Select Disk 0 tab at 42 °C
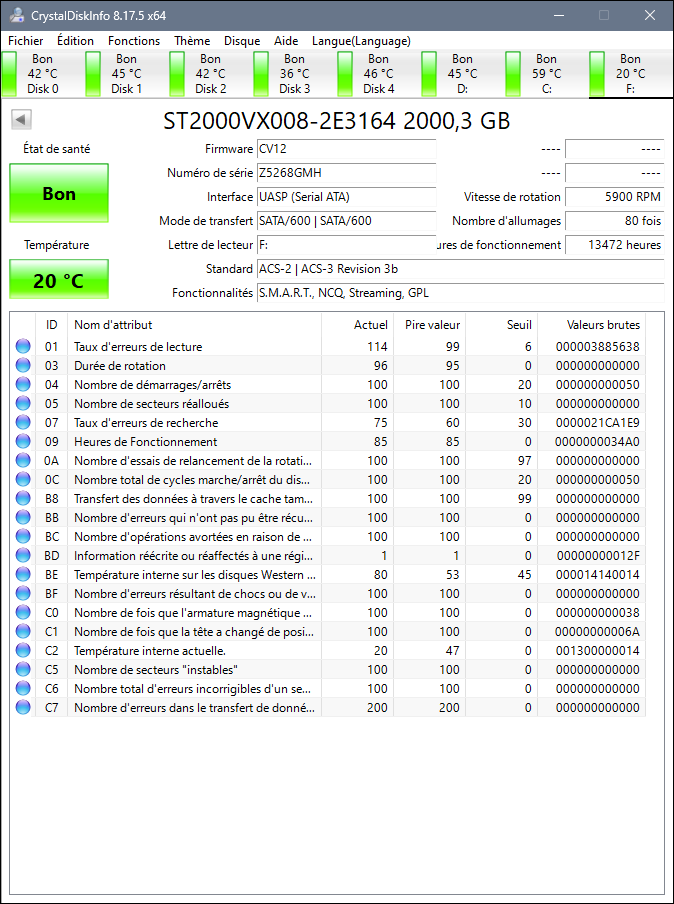Image resolution: width=674 pixels, height=904 pixels. tap(42, 74)
